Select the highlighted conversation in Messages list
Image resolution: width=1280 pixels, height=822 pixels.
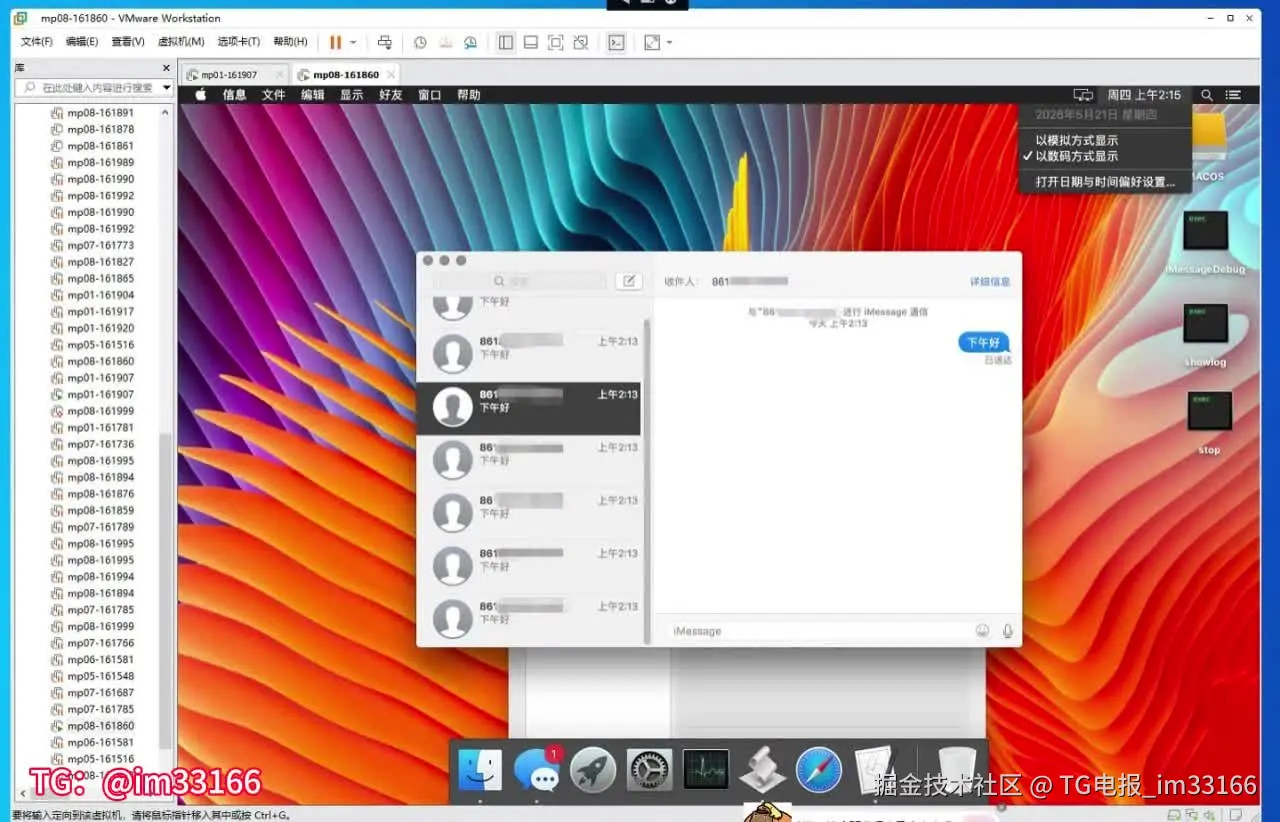click(x=528, y=408)
